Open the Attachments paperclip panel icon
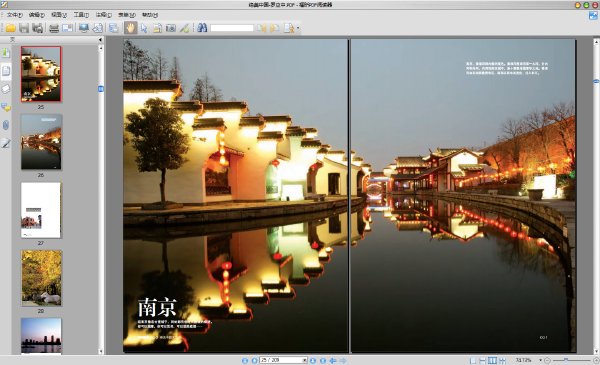This screenshot has width=600, height=365. (x=6, y=125)
